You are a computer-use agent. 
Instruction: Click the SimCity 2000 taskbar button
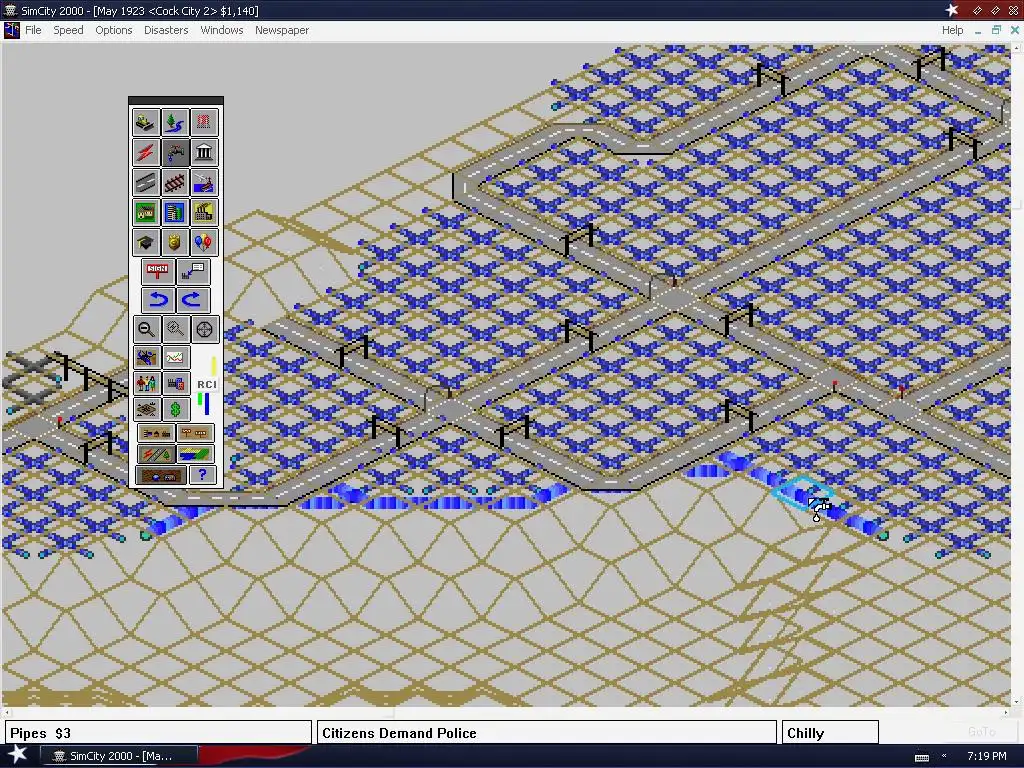pos(118,756)
